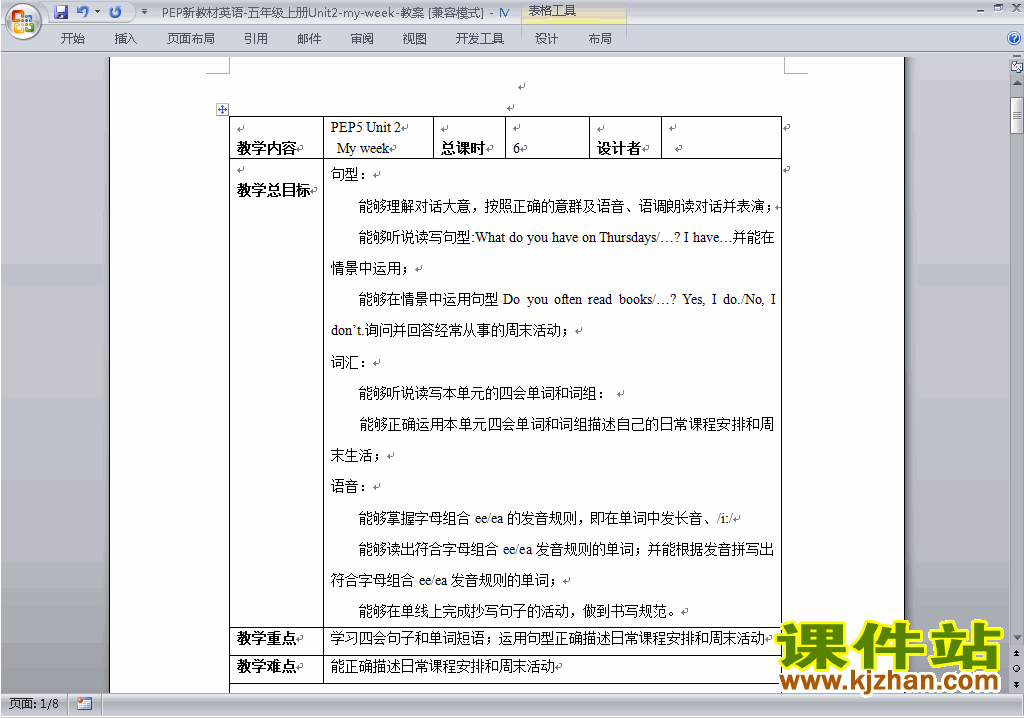
Task: Click the line 能够在单线上完成抄写句子的活动
Action: click(517, 611)
